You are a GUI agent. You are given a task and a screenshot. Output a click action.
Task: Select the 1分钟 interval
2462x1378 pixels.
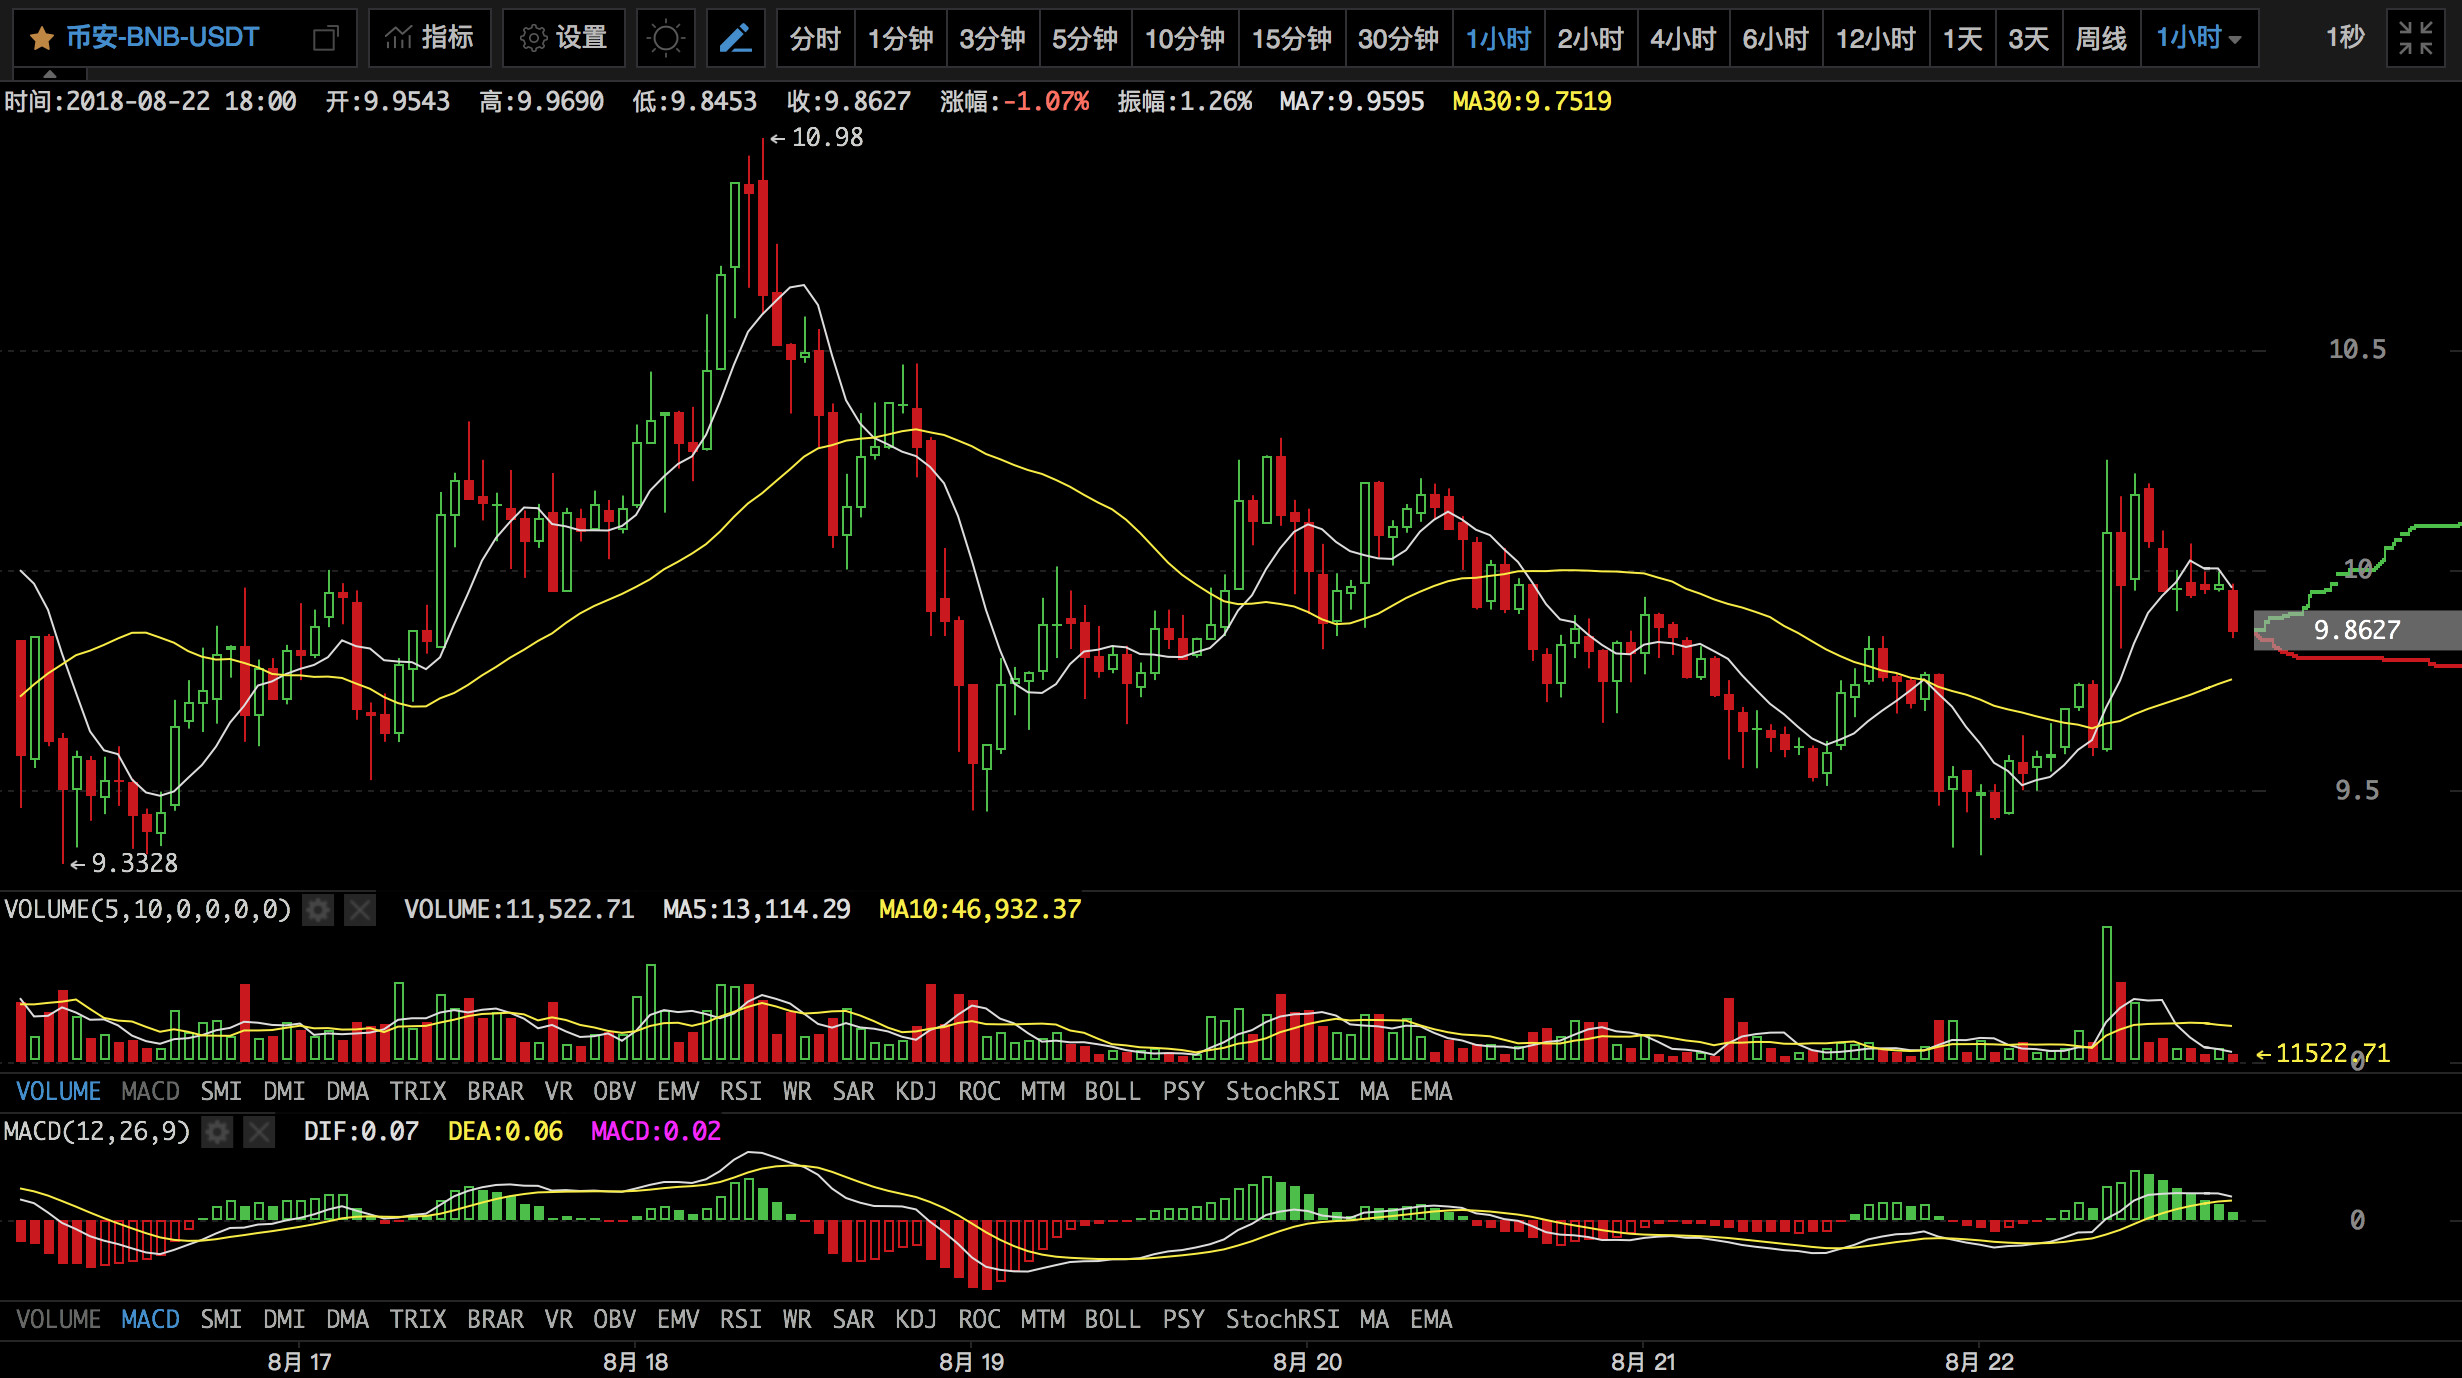point(900,39)
